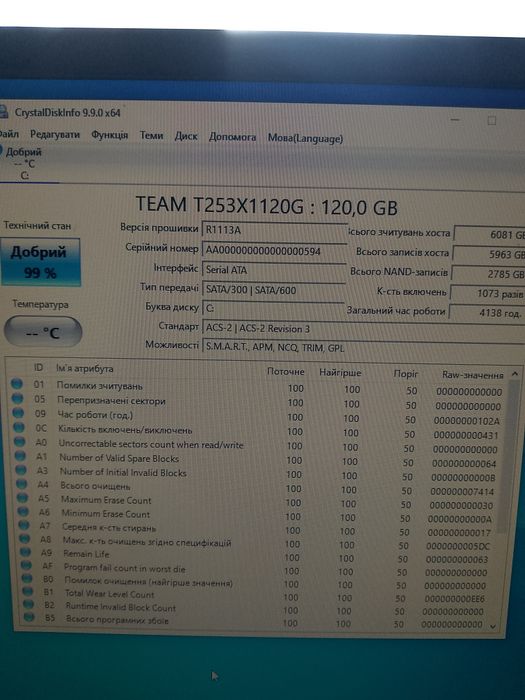The height and width of the screenshot is (700, 525).
Task: Click the Raw-значення column header
Action: coord(473,375)
